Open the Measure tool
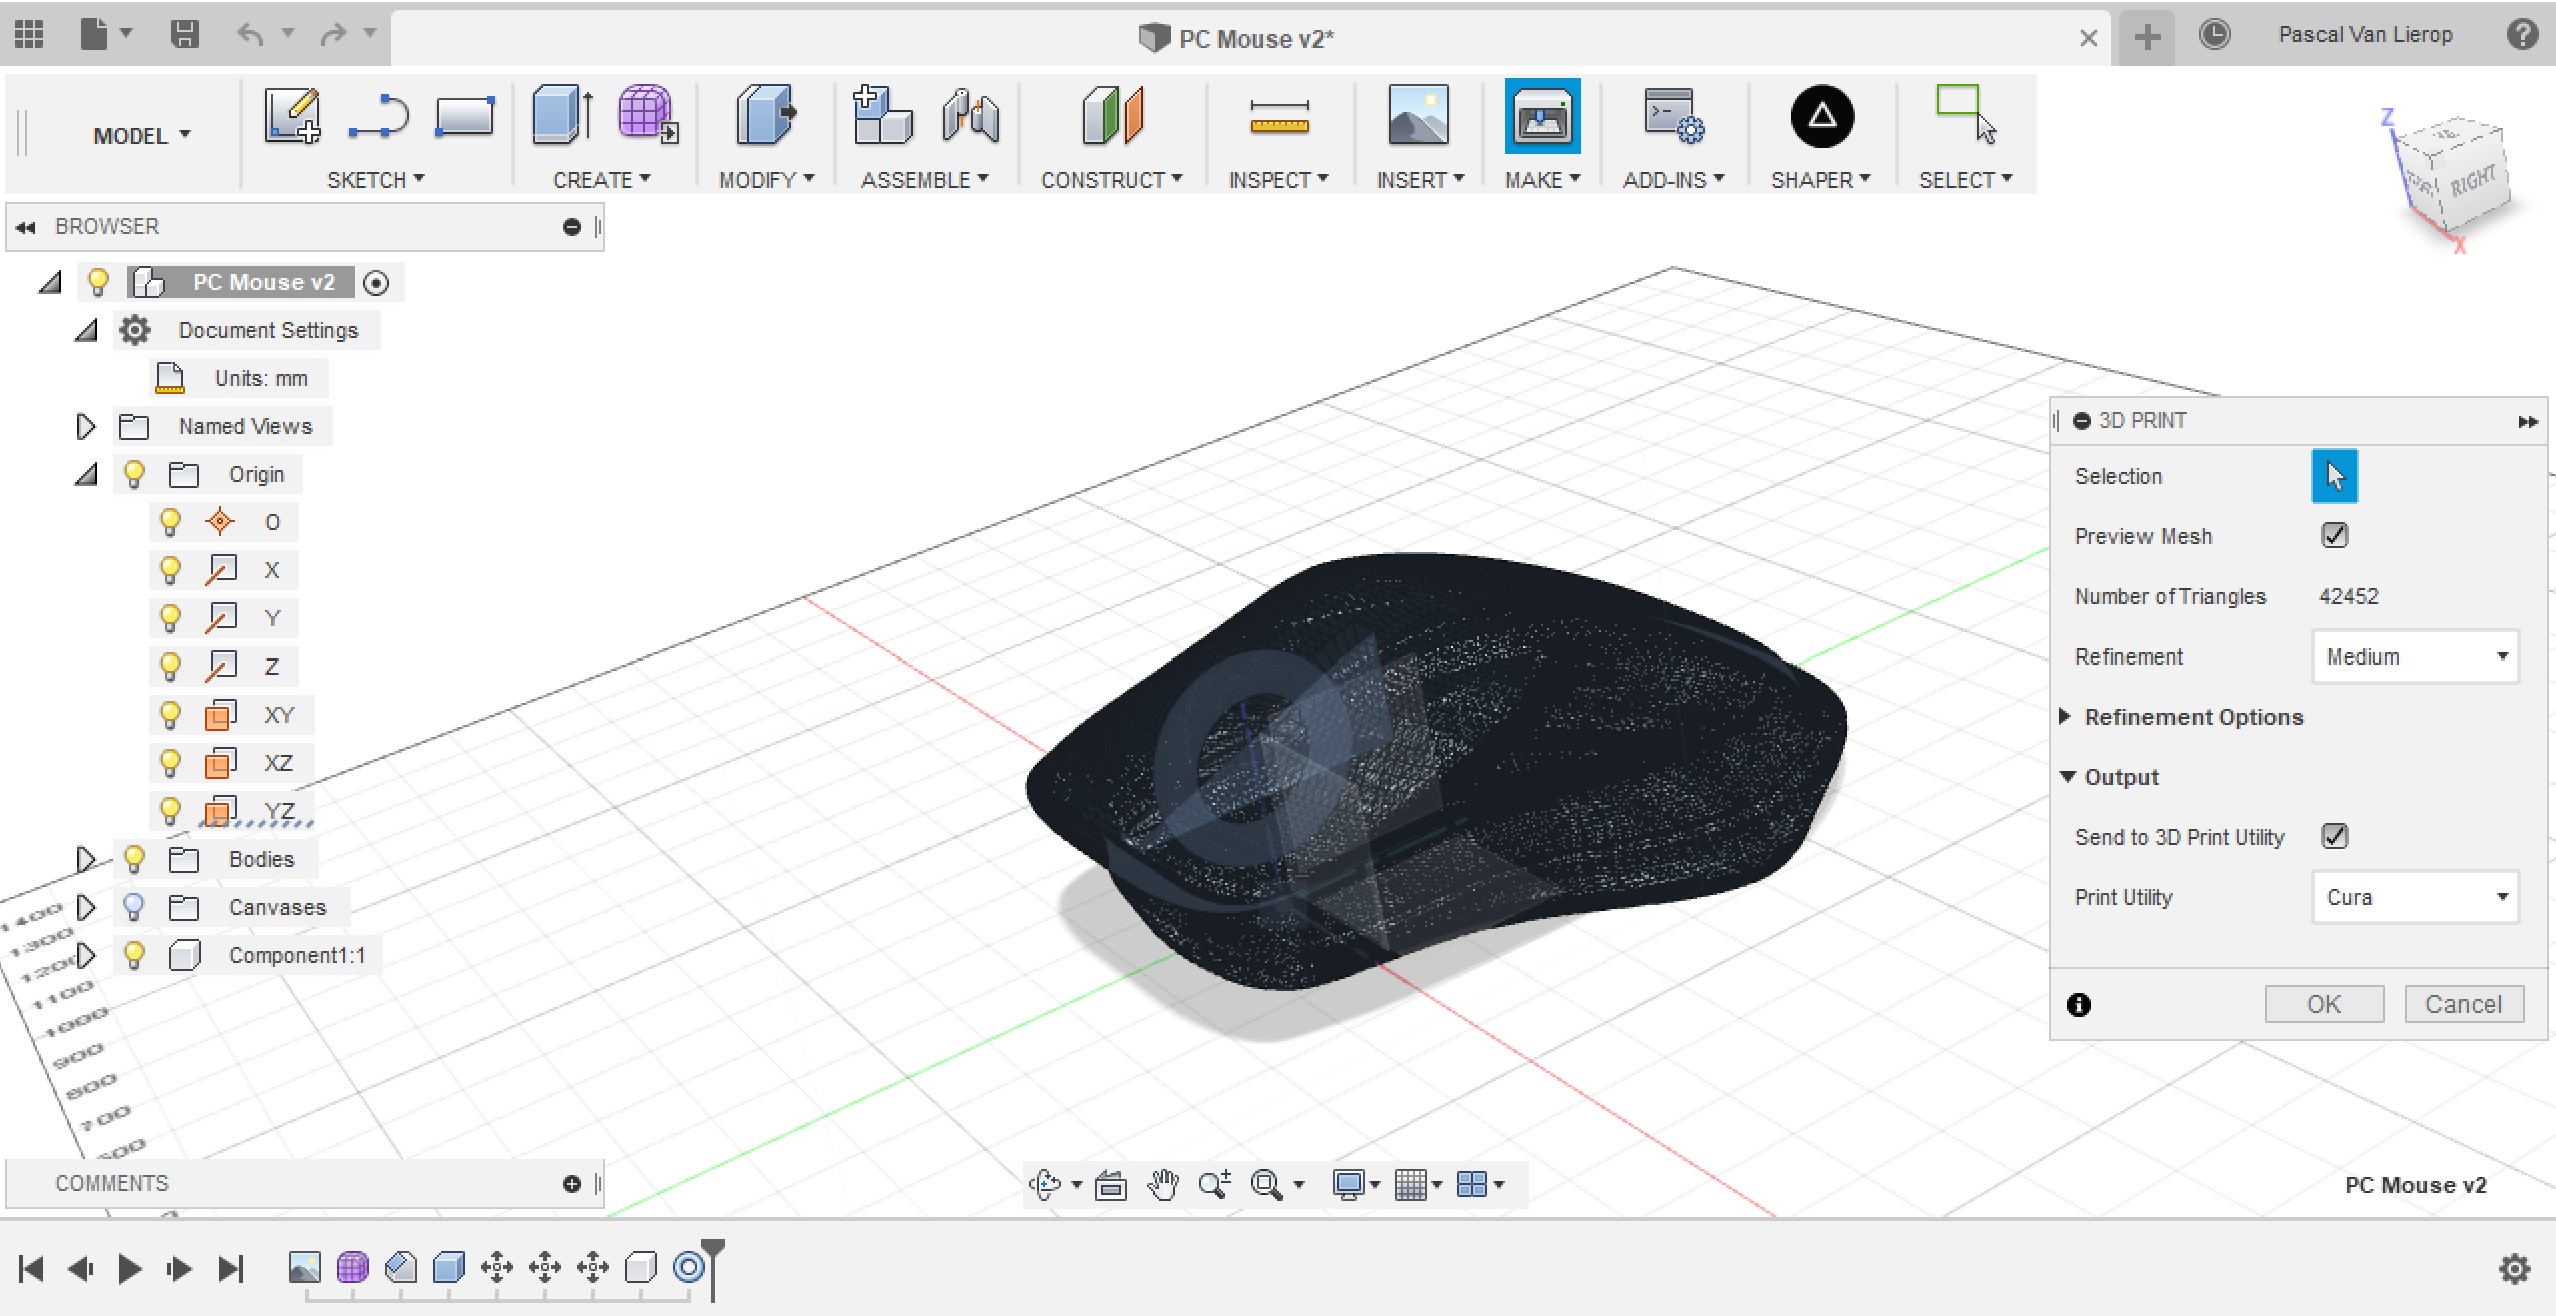2556x1316 pixels. [1279, 118]
